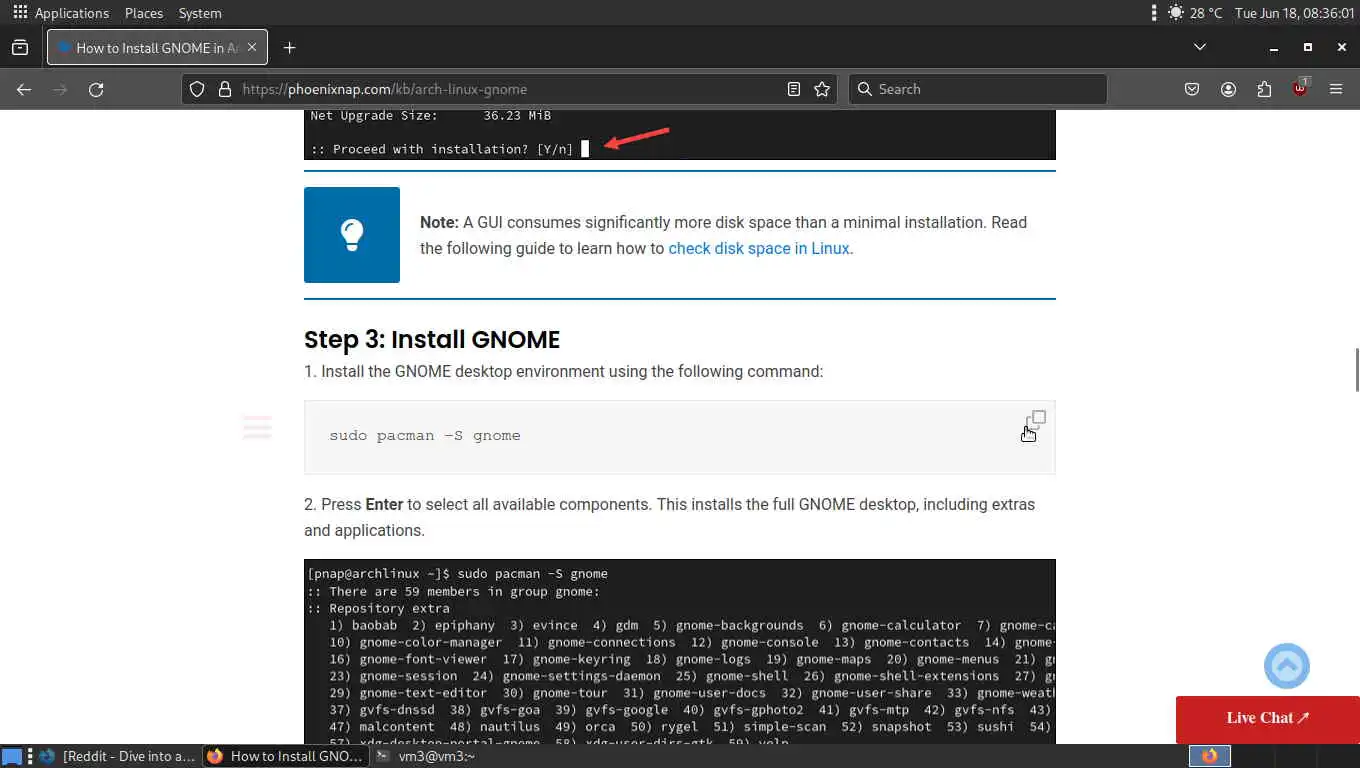1360x768 pixels.
Task: Click the forward navigation arrow
Action: [x=60, y=89]
